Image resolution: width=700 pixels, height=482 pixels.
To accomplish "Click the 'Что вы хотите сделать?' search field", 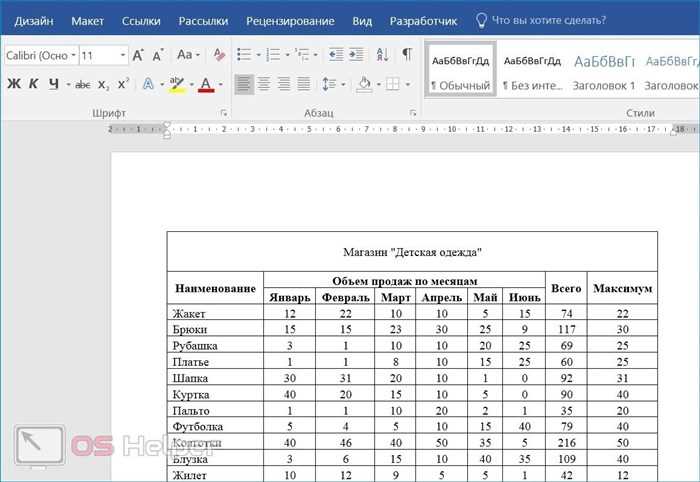I will (x=549, y=21).
